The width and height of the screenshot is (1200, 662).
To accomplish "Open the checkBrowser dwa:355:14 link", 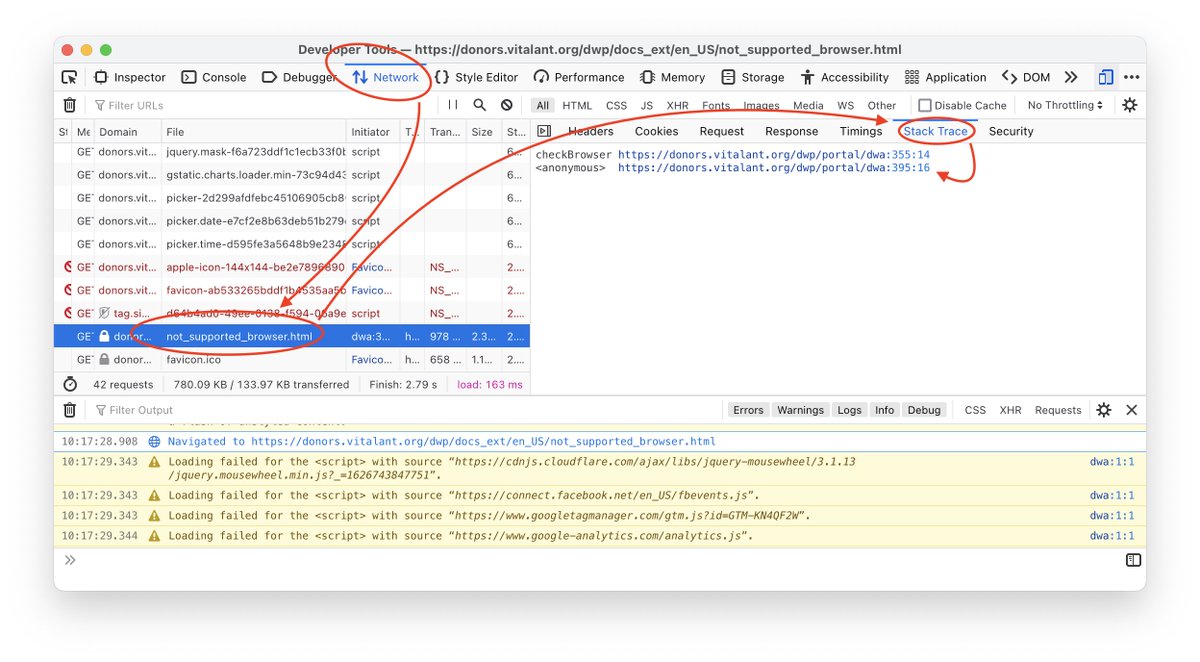I will point(774,155).
